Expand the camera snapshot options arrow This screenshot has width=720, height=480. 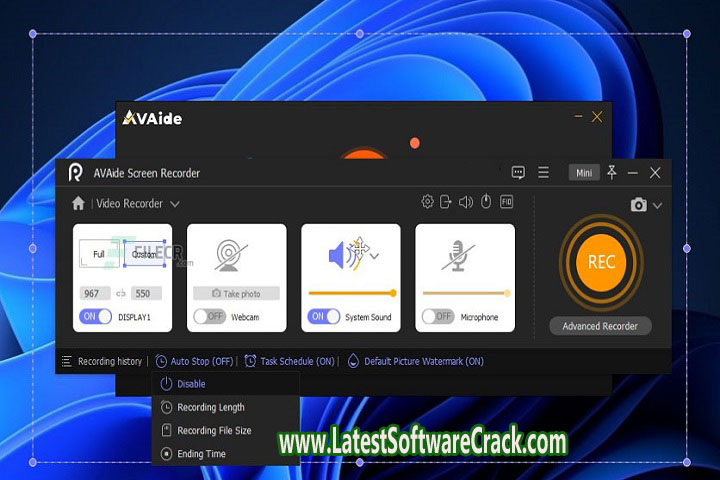click(x=657, y=206)
